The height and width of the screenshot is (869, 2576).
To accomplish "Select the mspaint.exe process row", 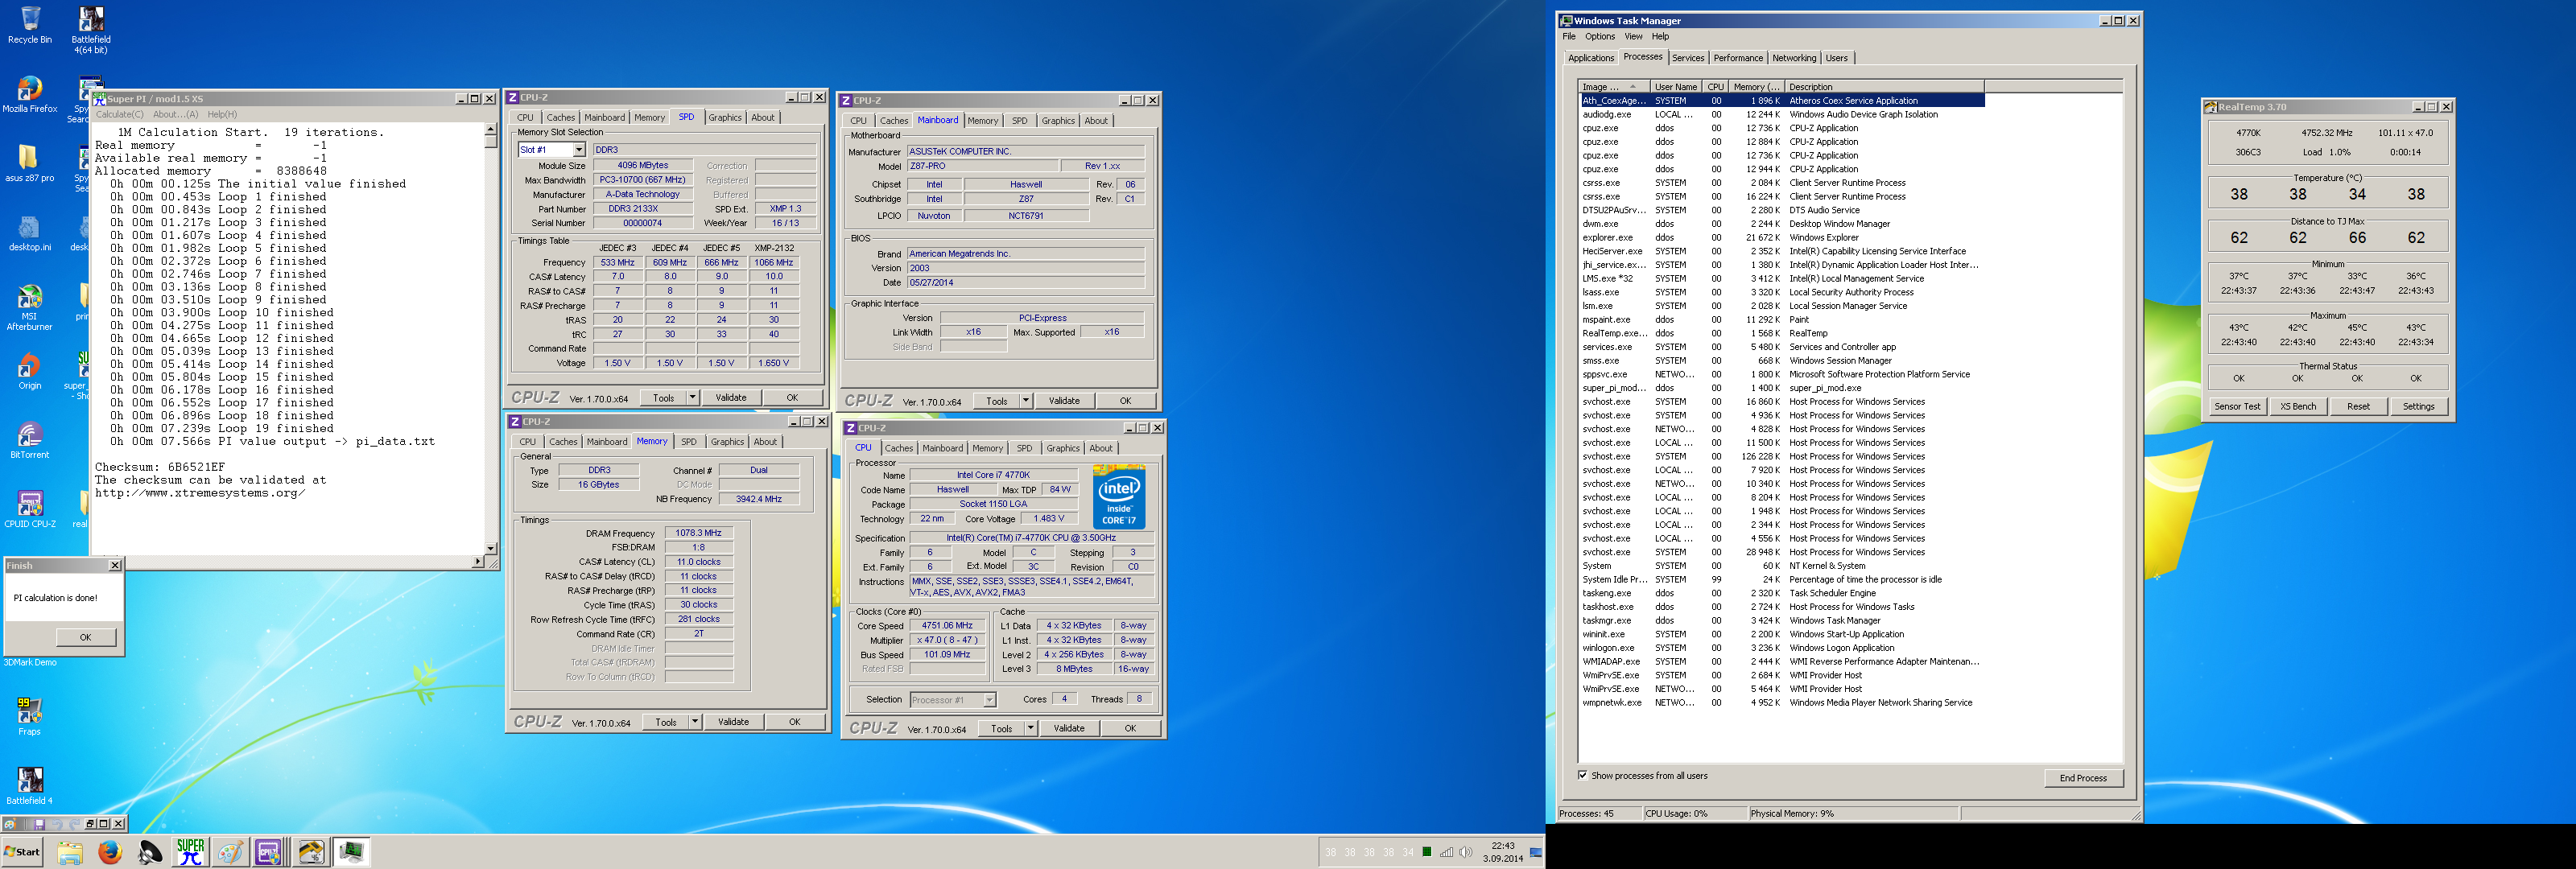I will (1781, 320).
